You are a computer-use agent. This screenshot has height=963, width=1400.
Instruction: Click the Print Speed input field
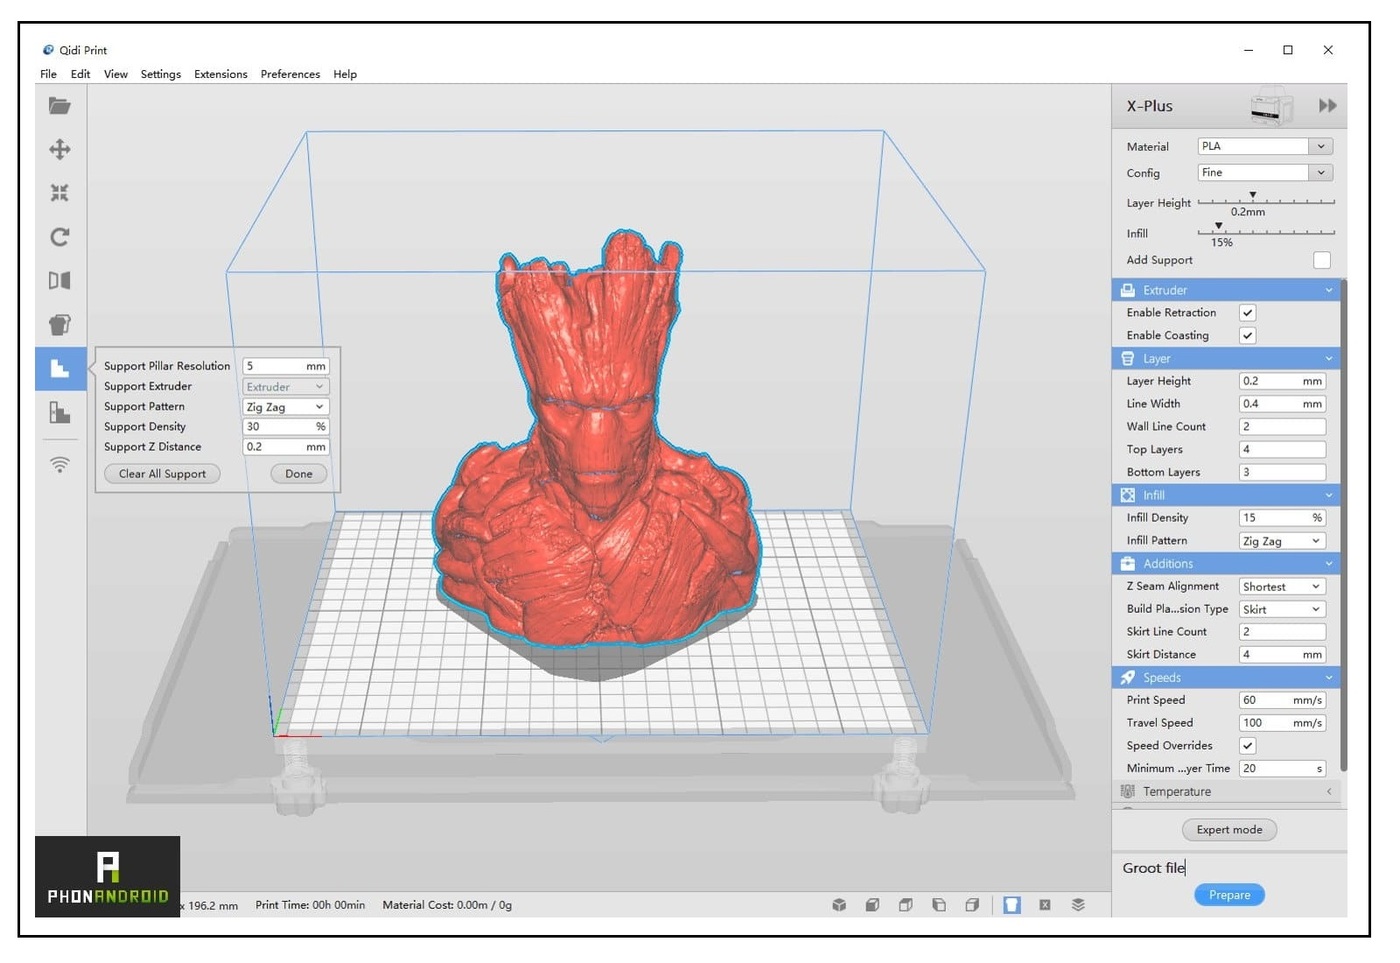(x=1283, y=700)
